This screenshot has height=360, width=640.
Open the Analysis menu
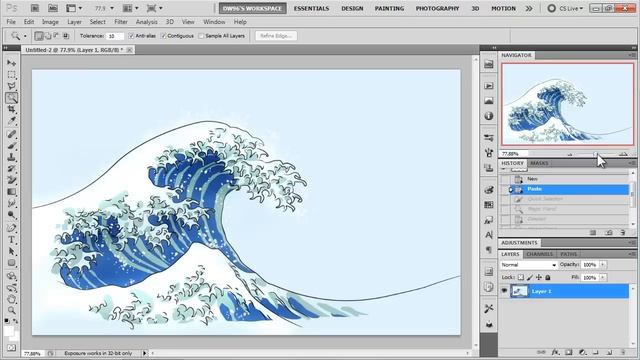(147, 22)
